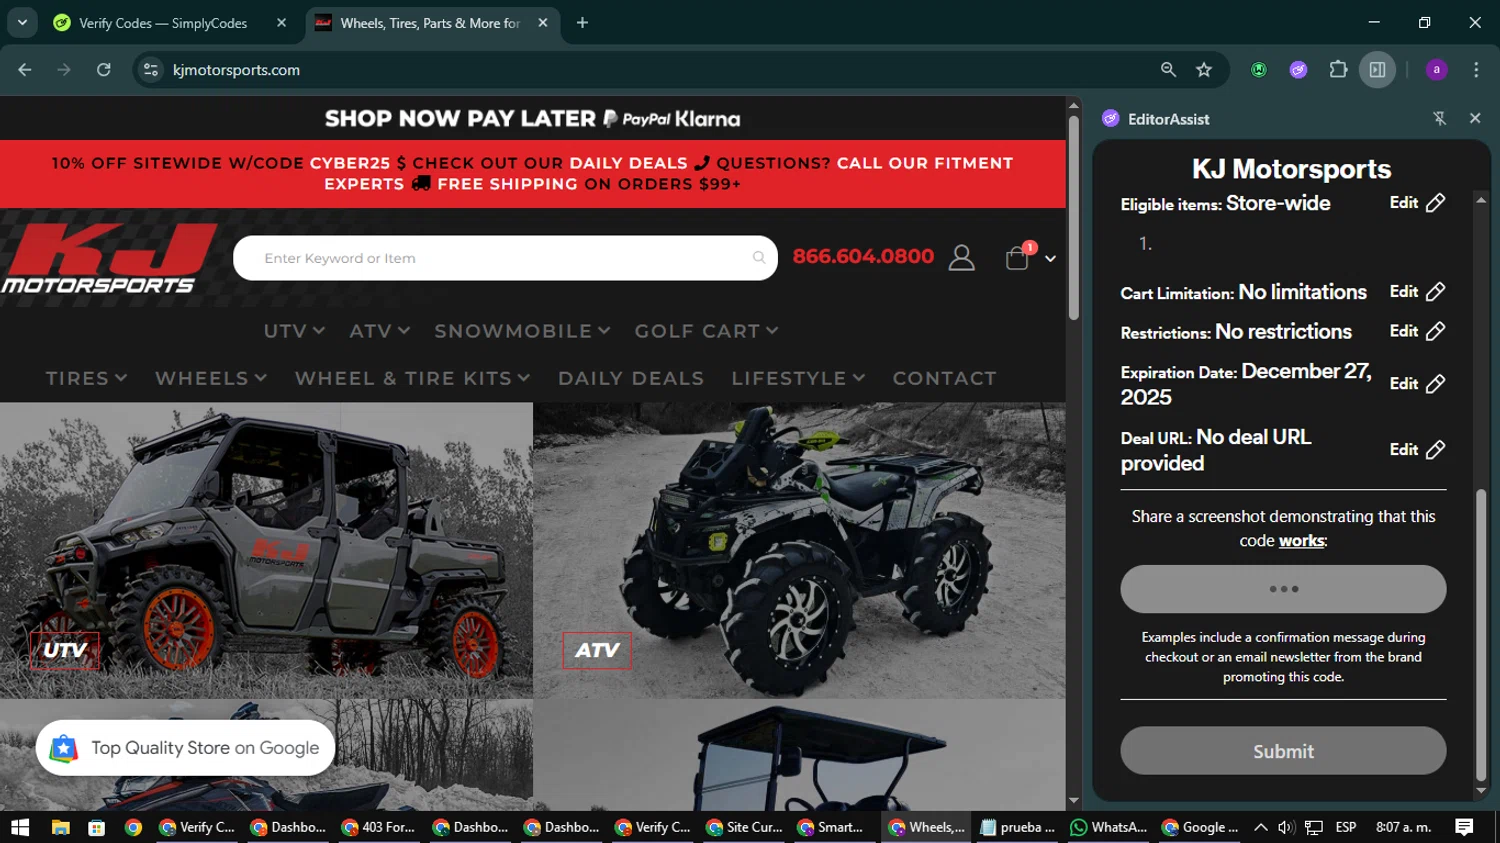Viewport: 1500px width, 843px height.
Task: Click the address bar URL kjmotorsports.com
Action: (x=236, y=70)
